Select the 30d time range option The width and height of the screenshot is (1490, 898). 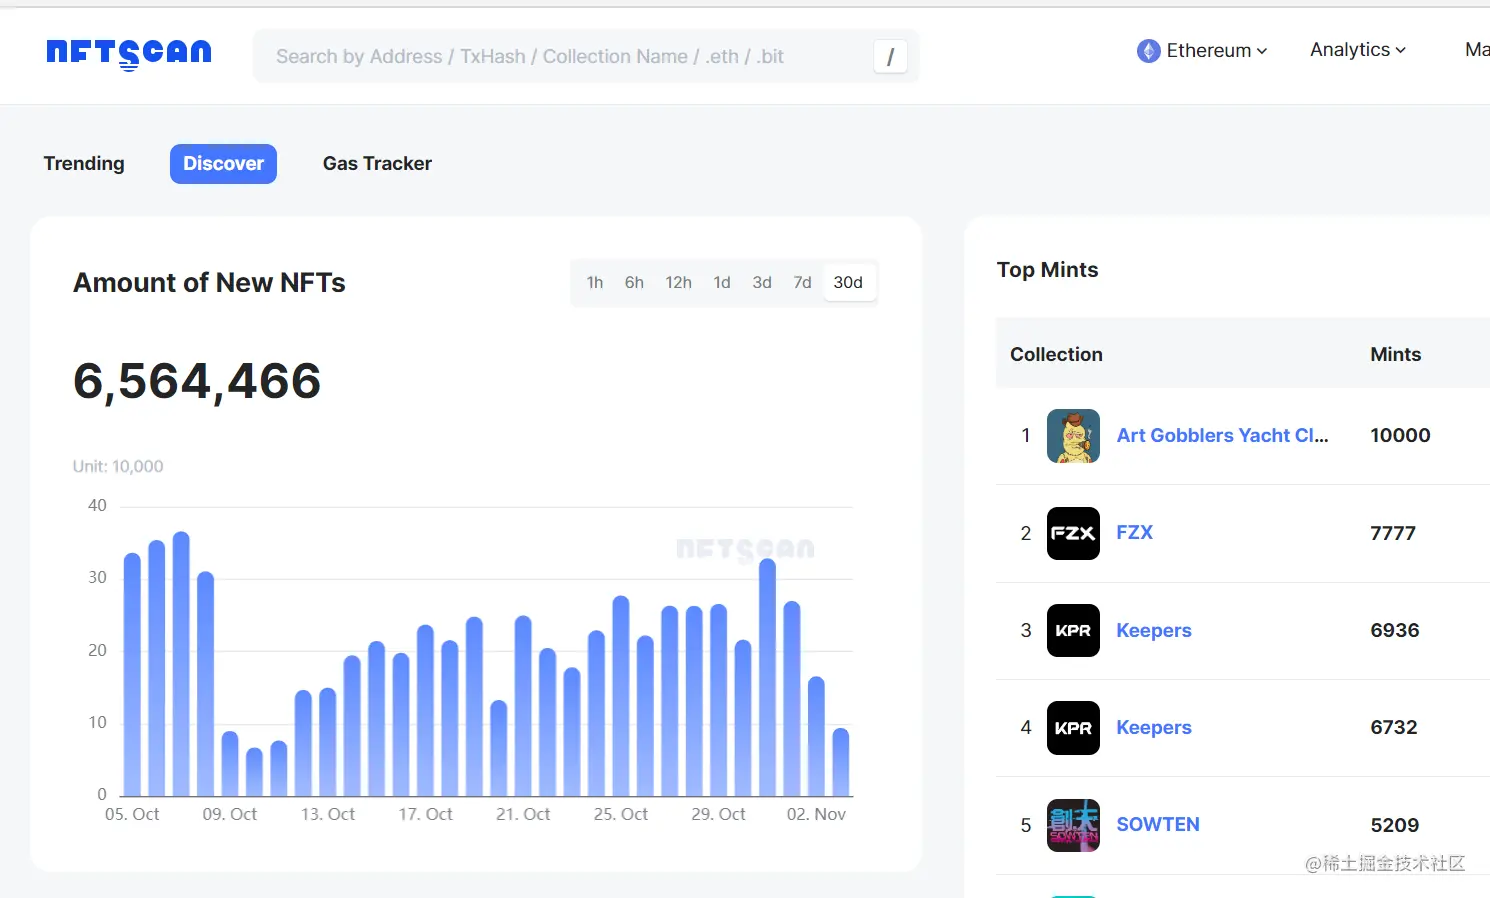pos(848,283)
